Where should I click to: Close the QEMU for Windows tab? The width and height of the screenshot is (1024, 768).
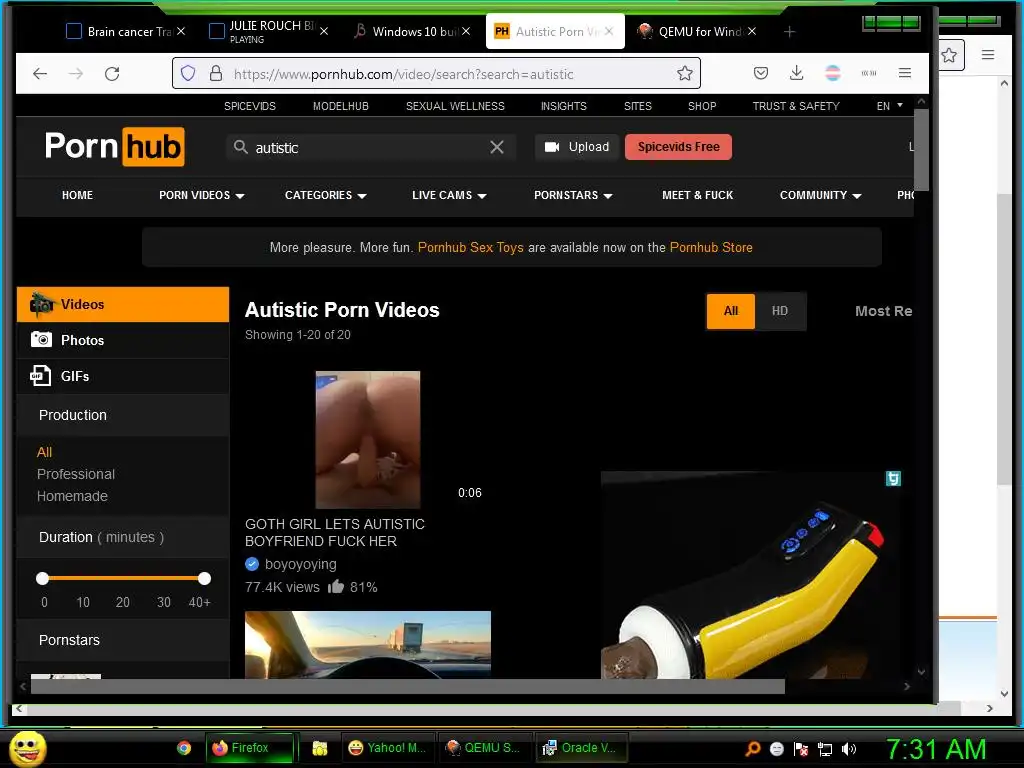(752, 31)
